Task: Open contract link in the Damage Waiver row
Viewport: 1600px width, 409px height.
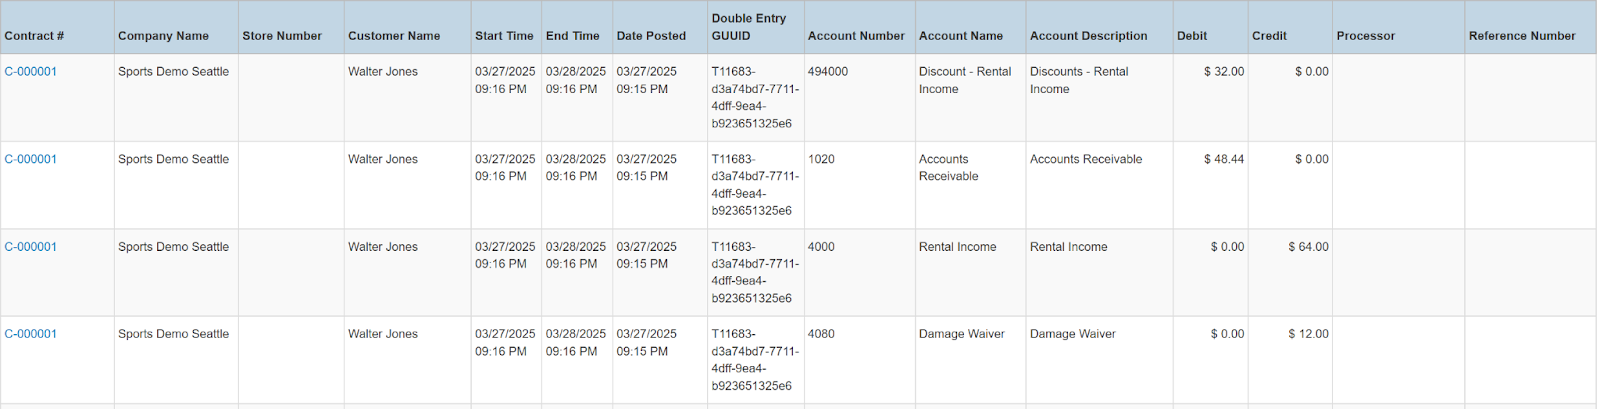Action: tap(31, 334)
